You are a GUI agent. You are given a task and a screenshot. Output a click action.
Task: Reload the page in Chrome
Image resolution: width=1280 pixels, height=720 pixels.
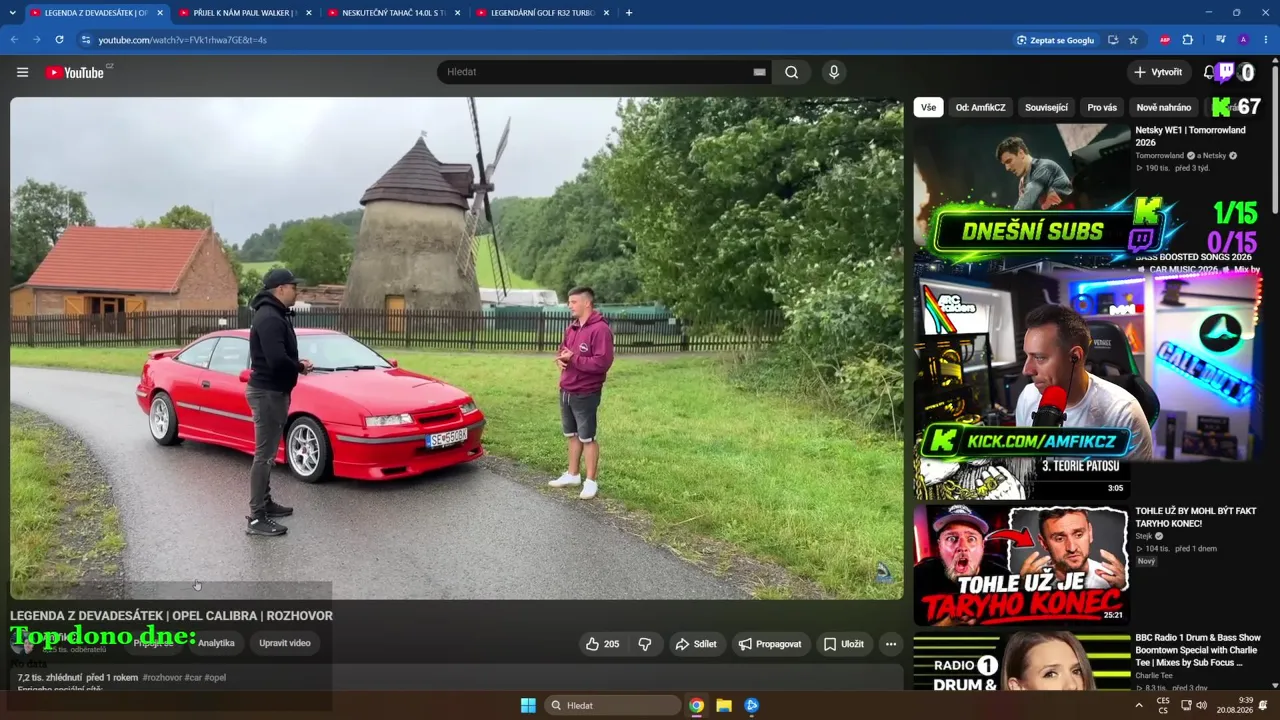point(59,40)
